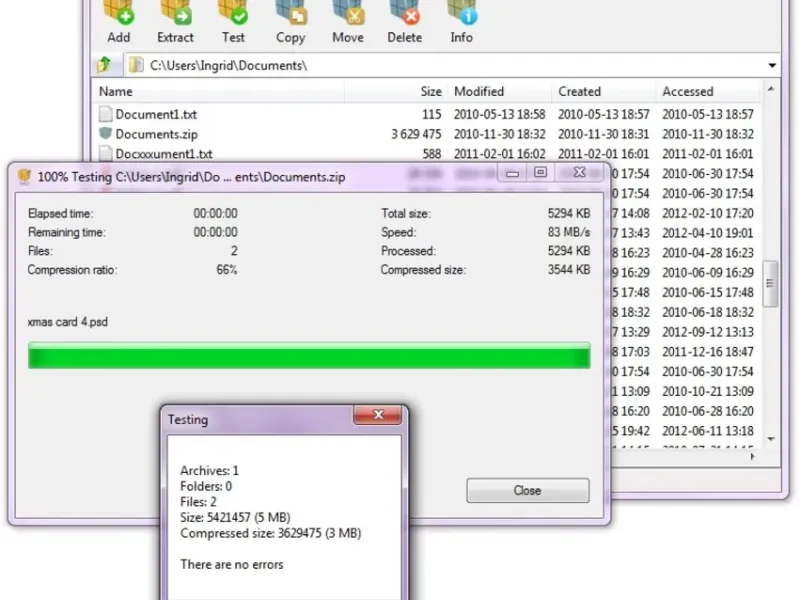Click the 'Archives: 1' result line
The width and height of the screenshot is (800, 600).
pos(209,470)
